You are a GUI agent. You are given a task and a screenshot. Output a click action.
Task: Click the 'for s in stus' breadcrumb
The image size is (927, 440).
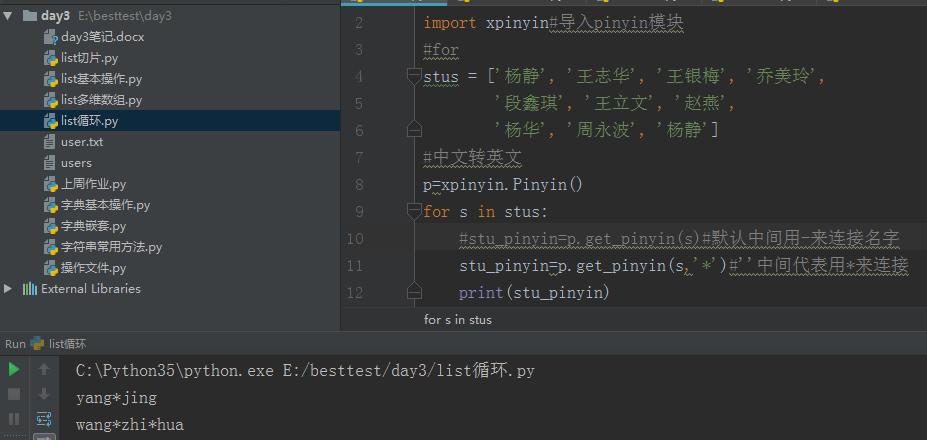[x=458, y=320]
